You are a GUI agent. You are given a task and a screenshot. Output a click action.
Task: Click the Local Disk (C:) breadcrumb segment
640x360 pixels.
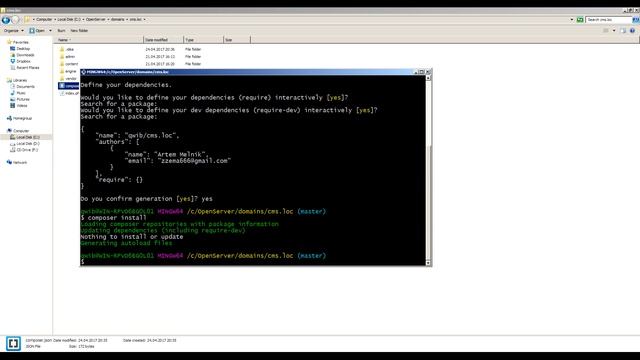pos(69,19)
